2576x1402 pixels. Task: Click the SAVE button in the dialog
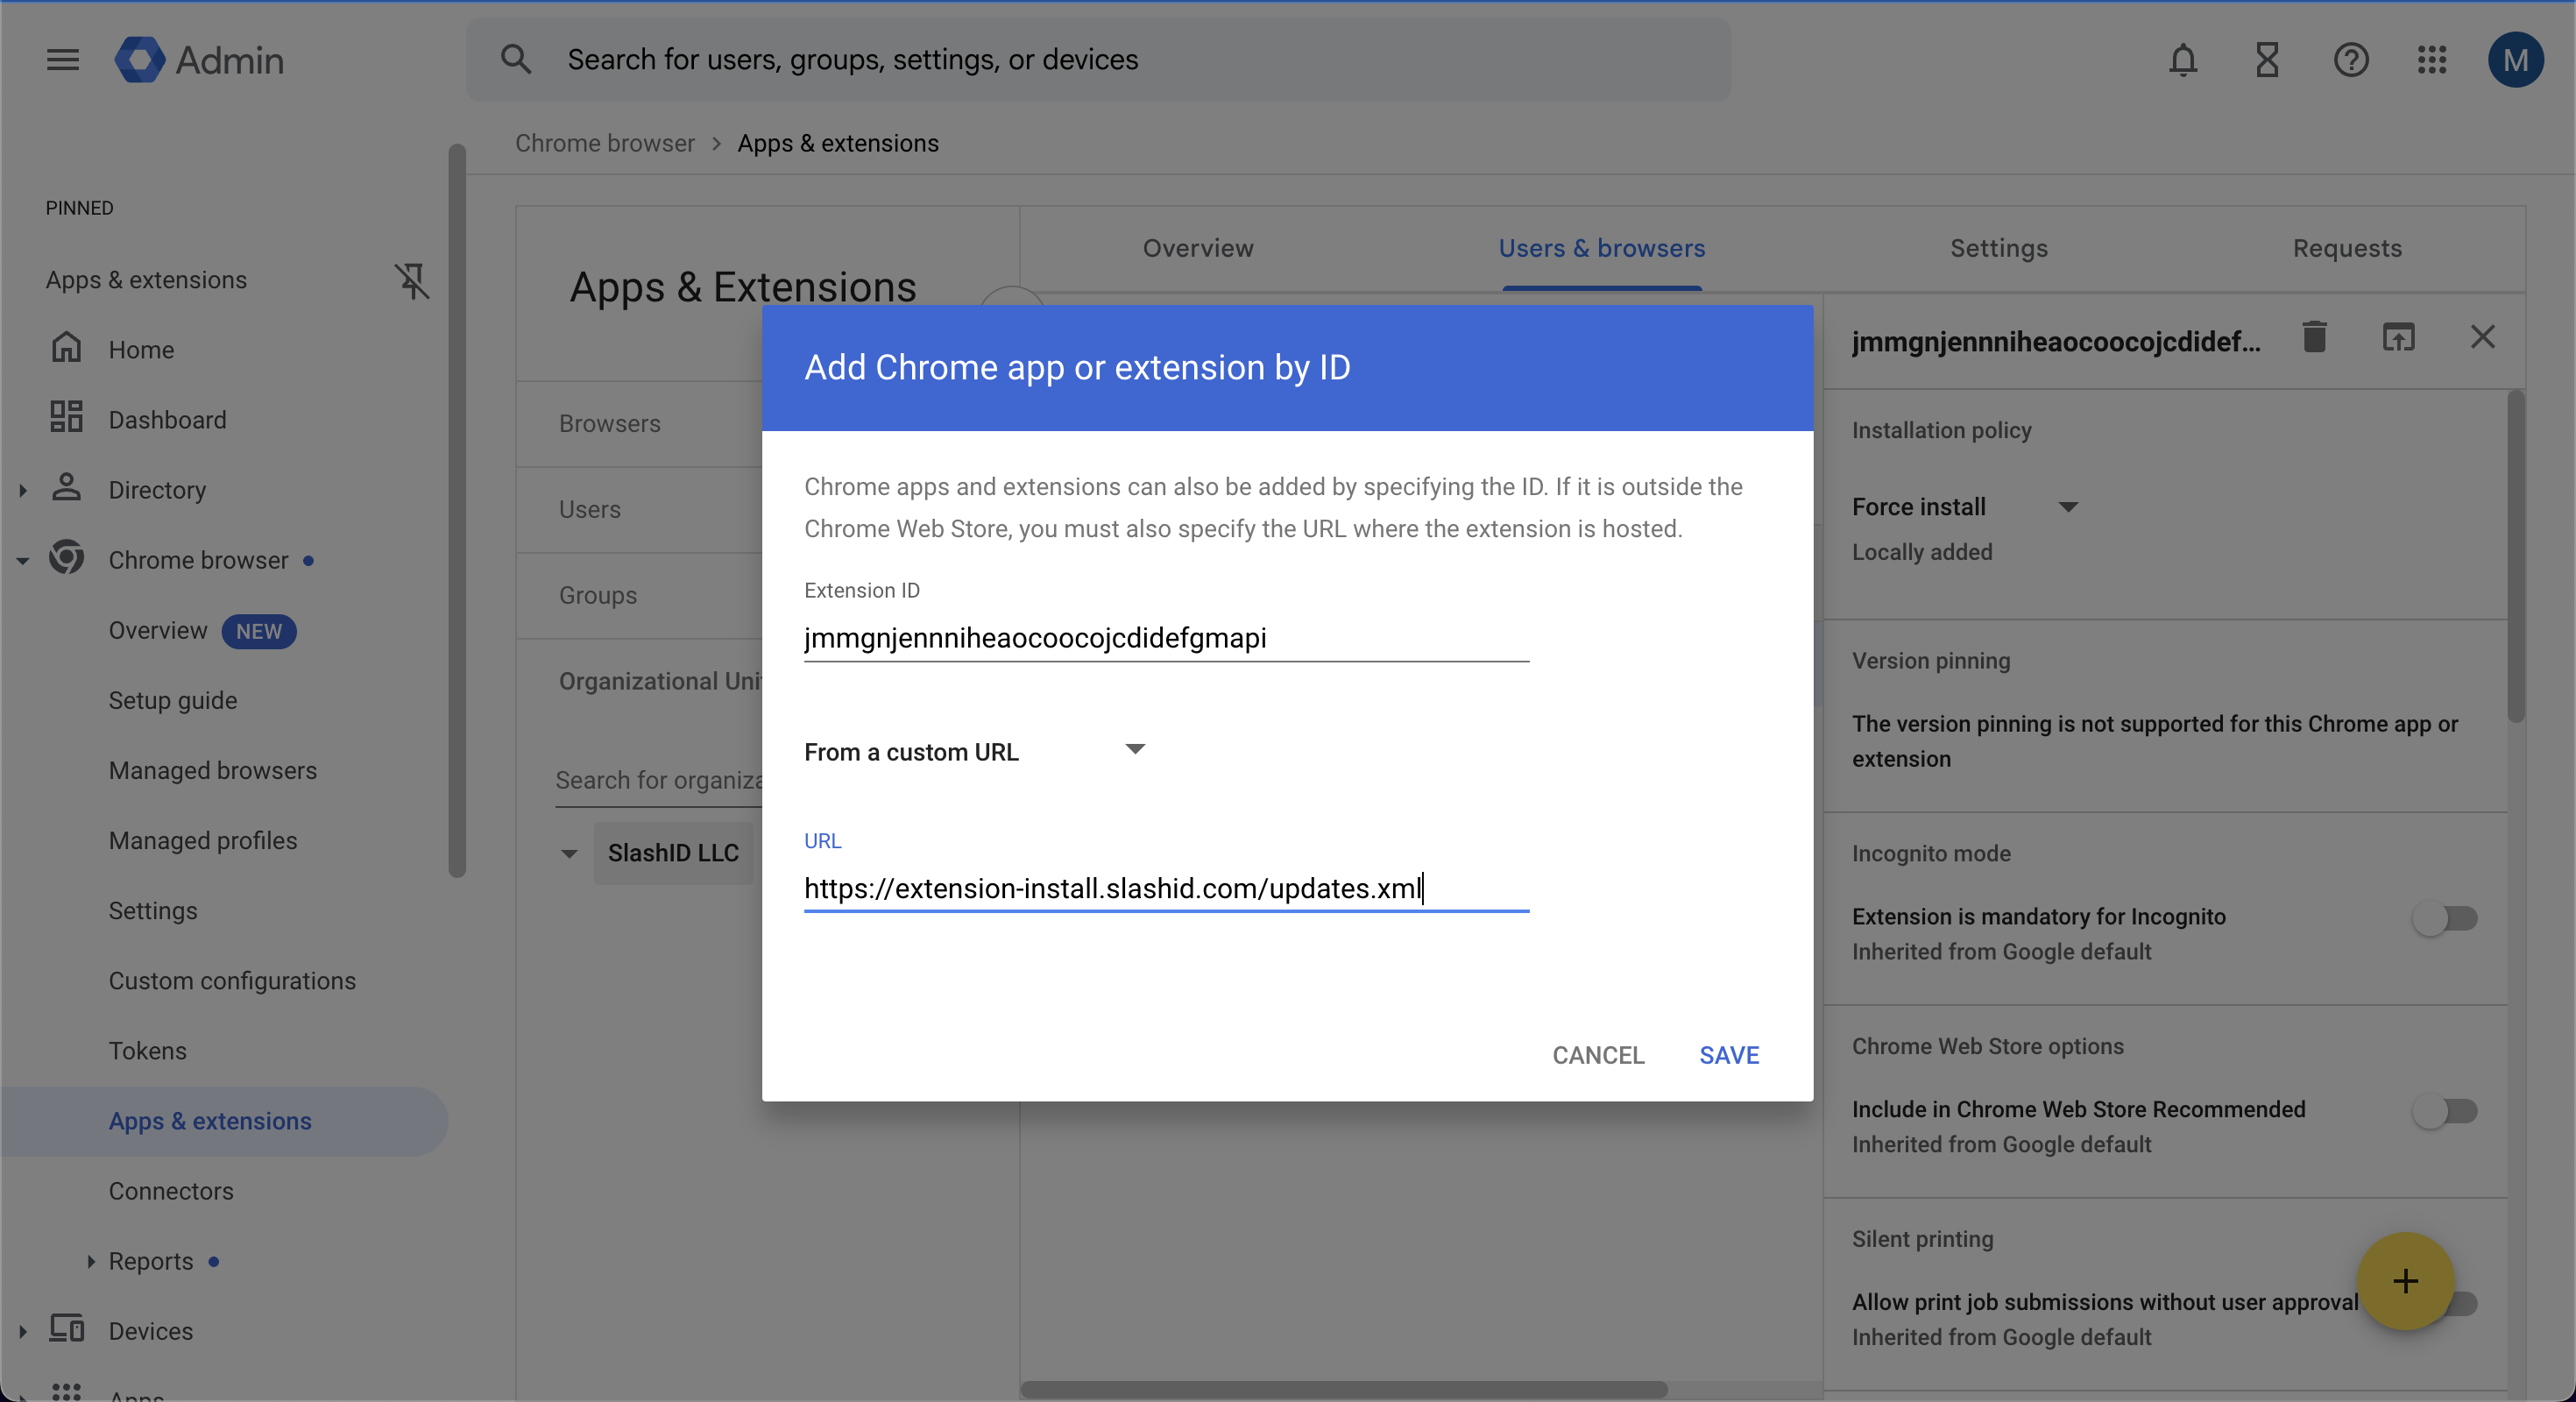pos(1729,1054)
